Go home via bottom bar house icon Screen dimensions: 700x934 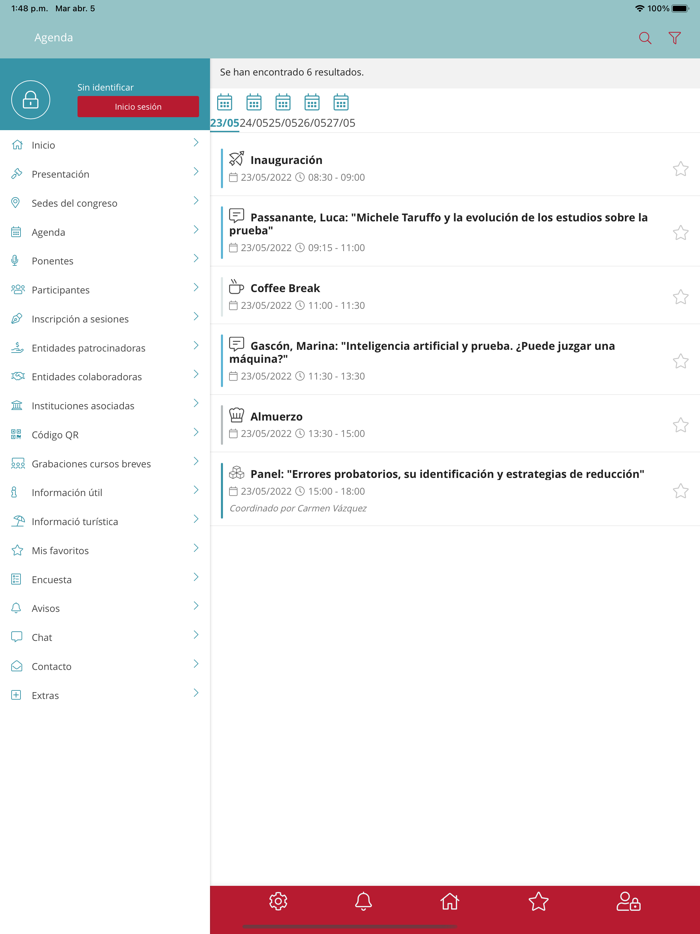click(x=450, y=901)
